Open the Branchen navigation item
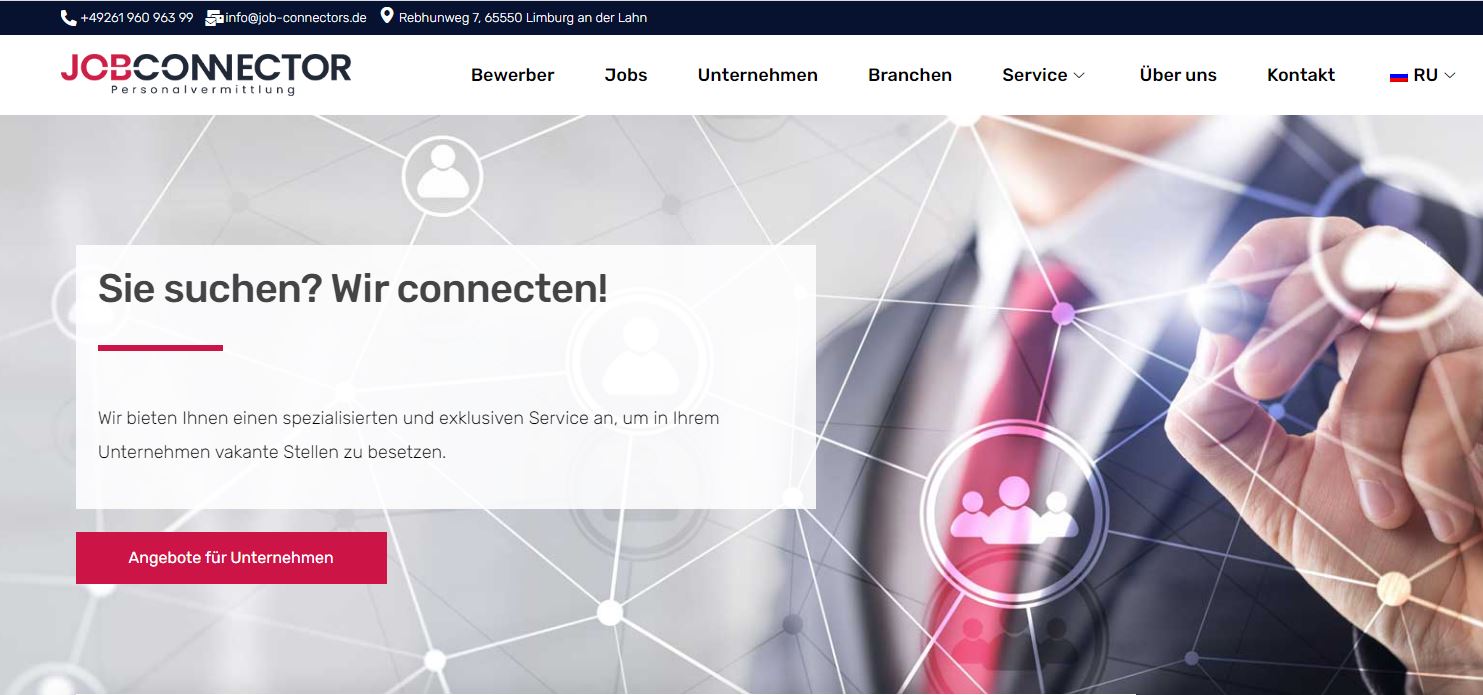 click(x=910, y=75)
